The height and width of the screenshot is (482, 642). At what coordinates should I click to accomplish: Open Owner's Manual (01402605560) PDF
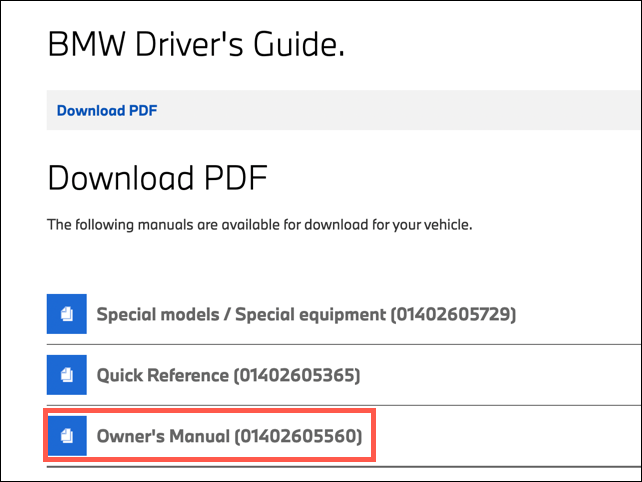[x=229, y=436]
